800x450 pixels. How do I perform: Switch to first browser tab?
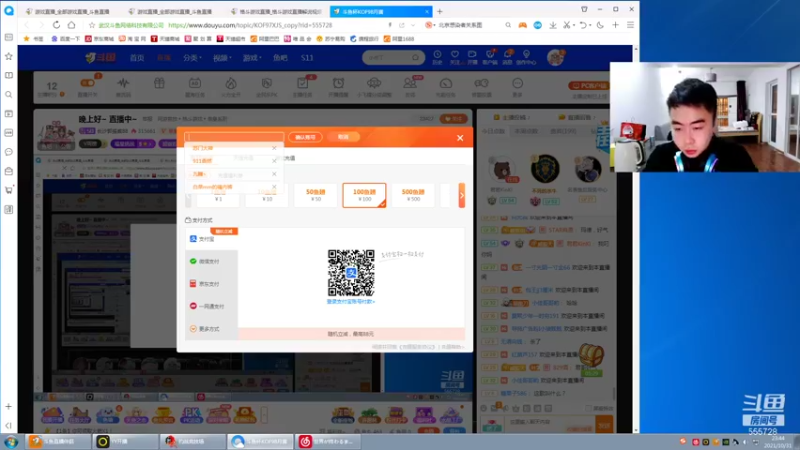tap(70, 11)
